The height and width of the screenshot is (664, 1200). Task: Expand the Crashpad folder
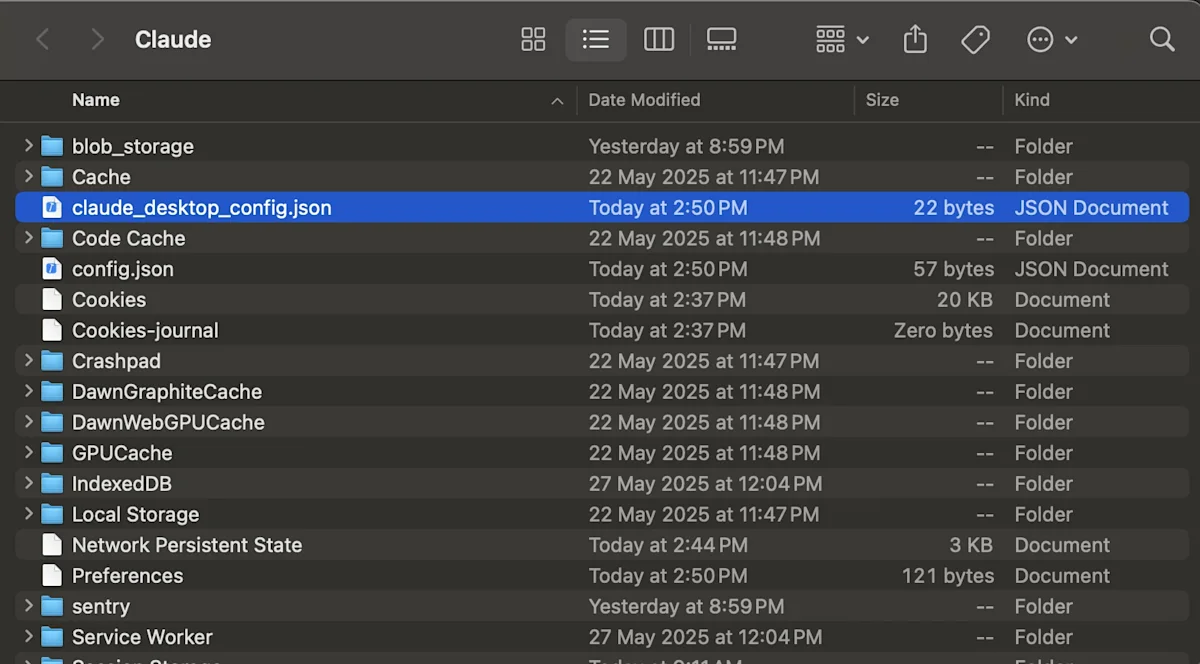(28, 361)
